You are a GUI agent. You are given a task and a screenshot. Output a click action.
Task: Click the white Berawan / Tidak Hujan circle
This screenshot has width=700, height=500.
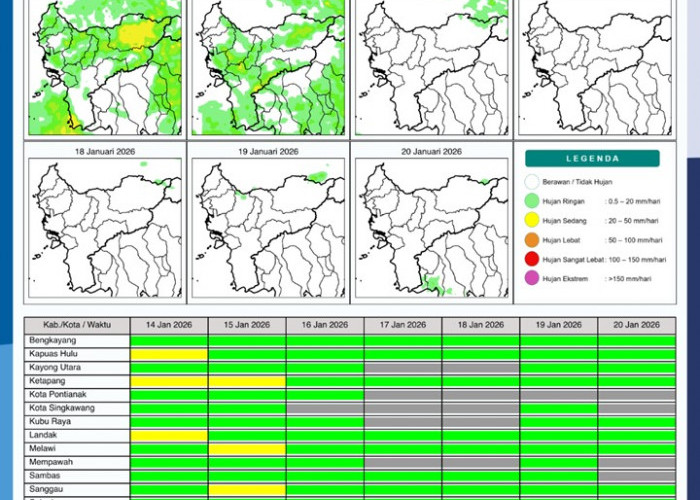(531, 182)
